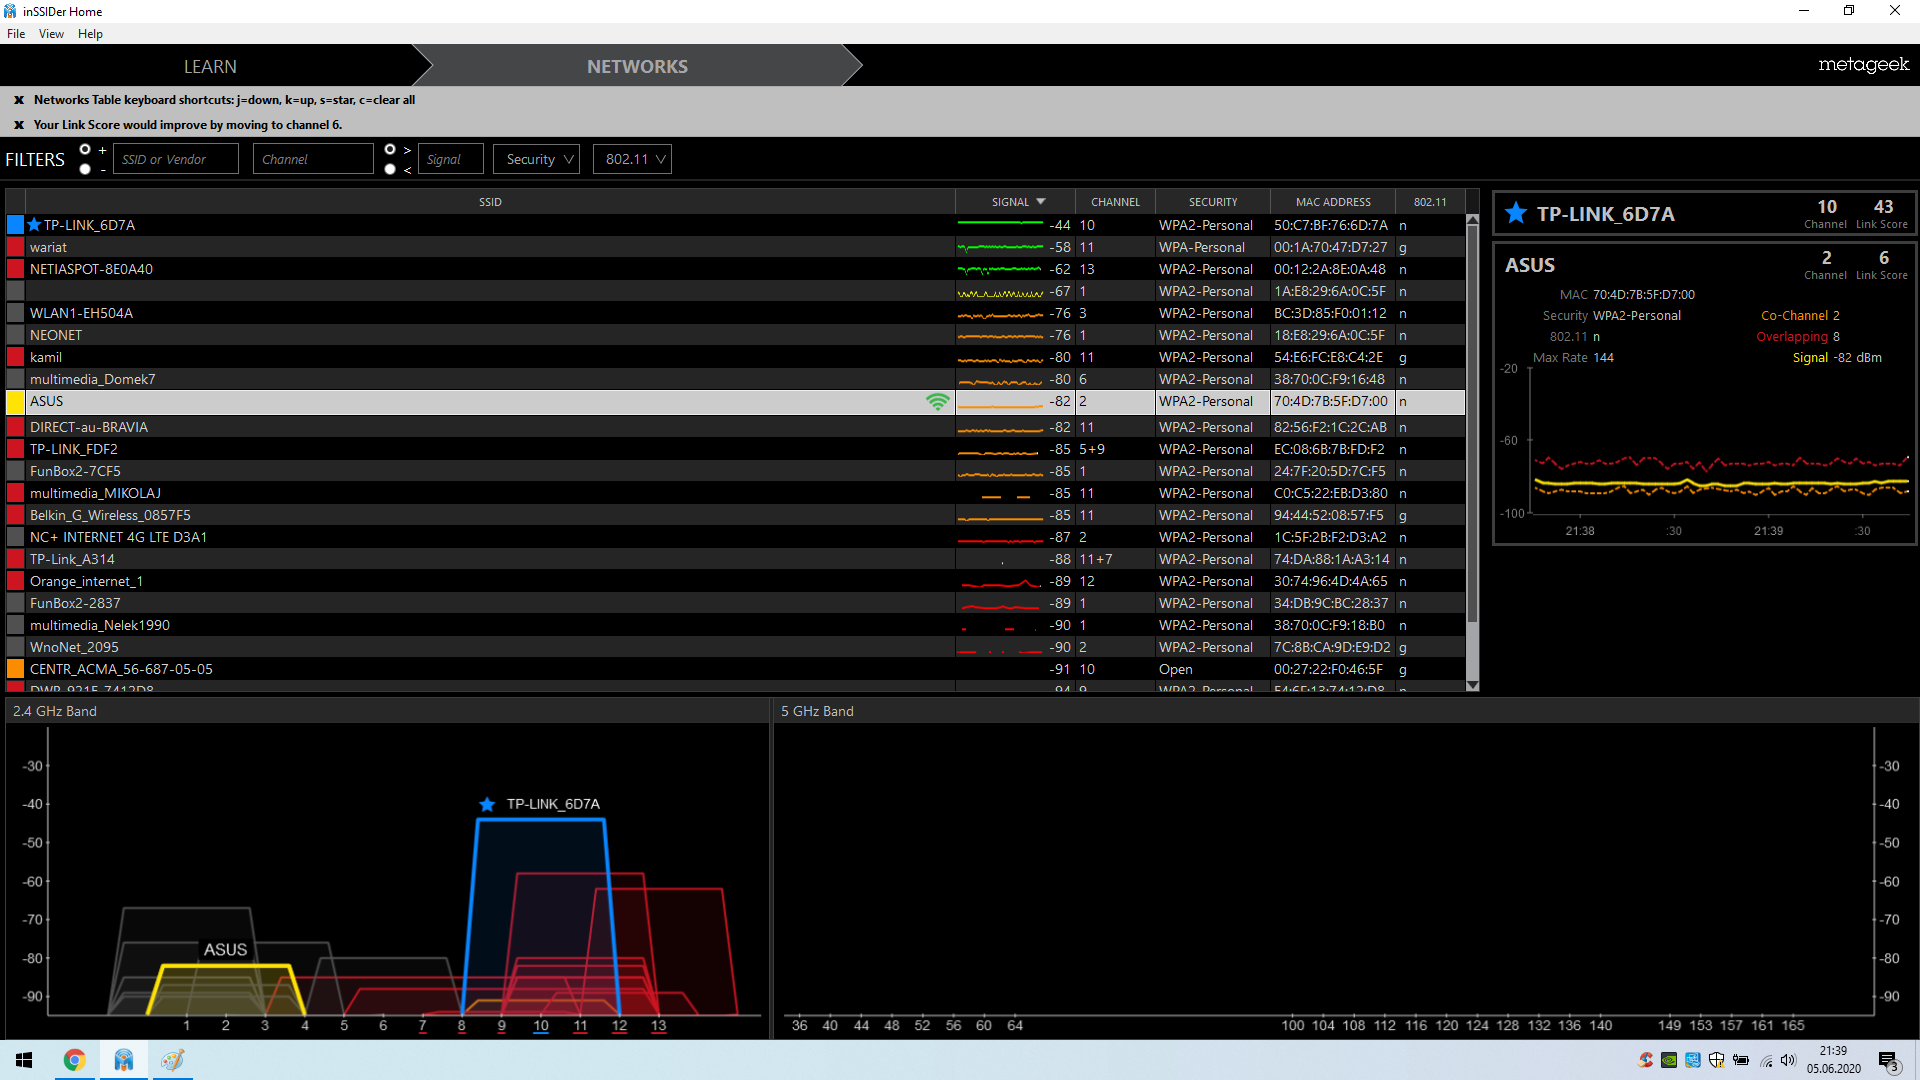The width and height of the screenshot is (1920, 1080).
Task: Select the WnoNet_2095 network row
Action: pyautogui.click(x=736, y=647)
